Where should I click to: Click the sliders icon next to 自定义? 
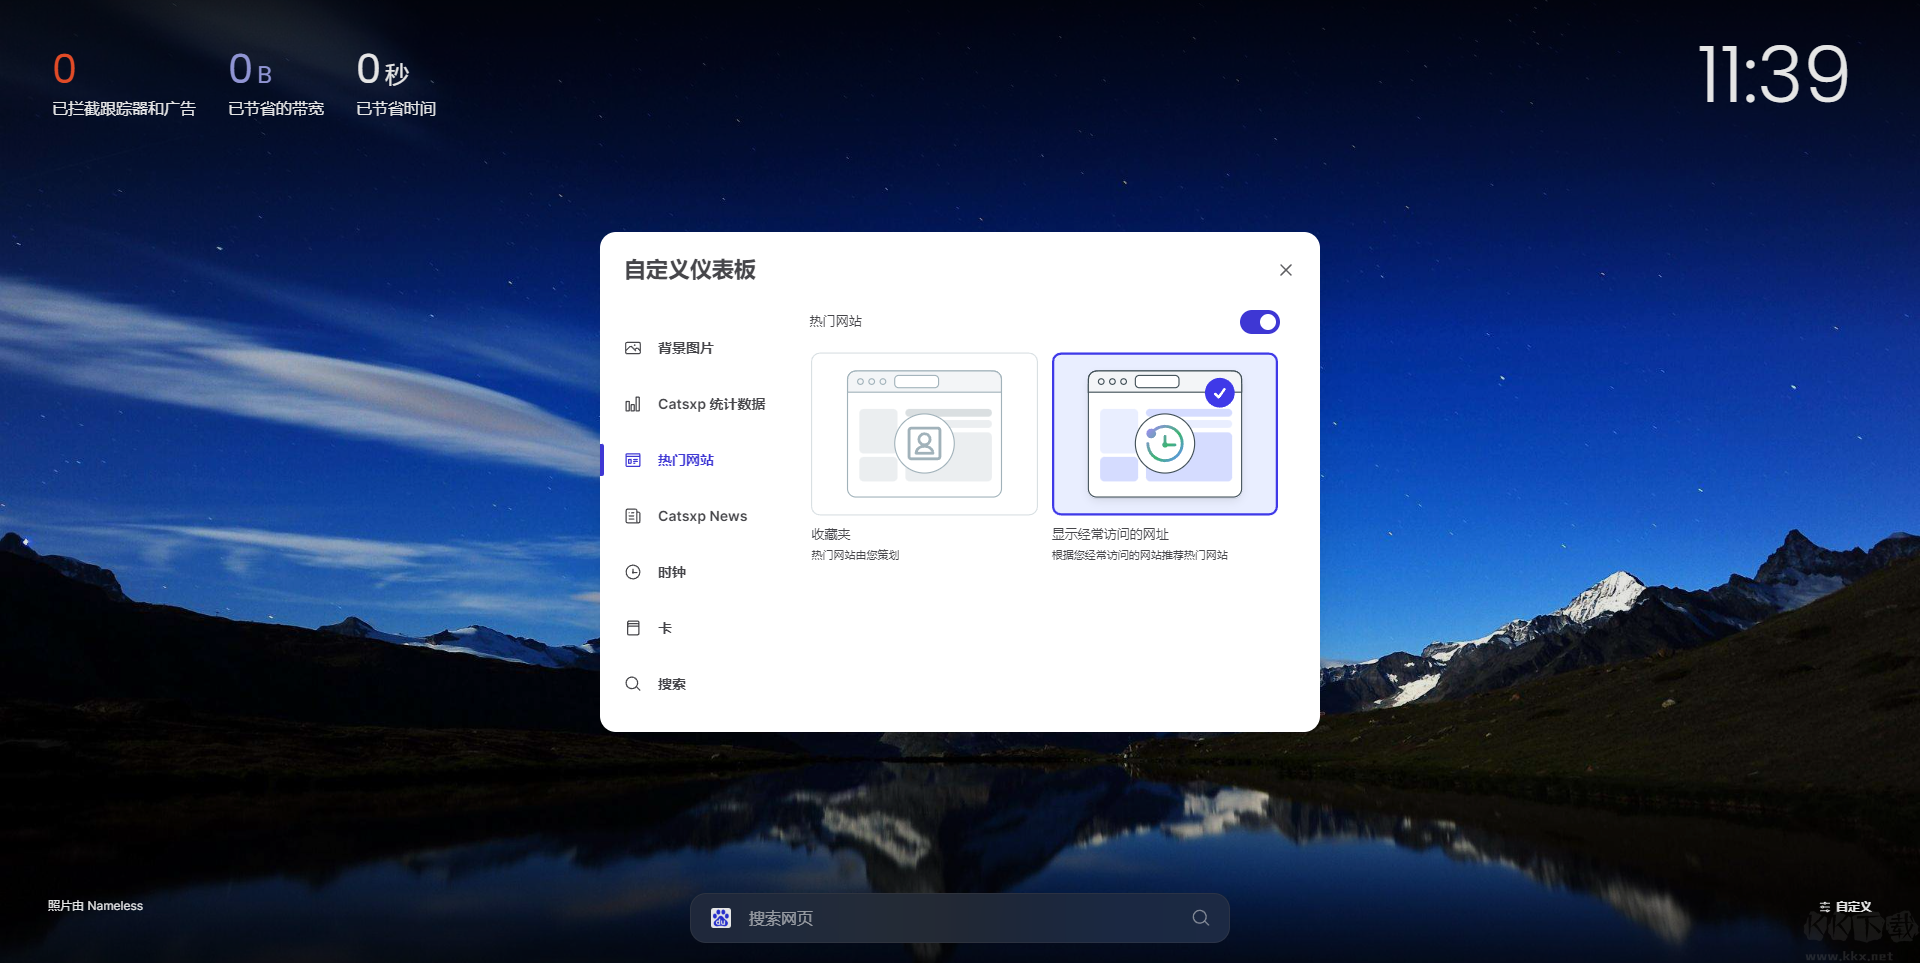[1825, 907]
